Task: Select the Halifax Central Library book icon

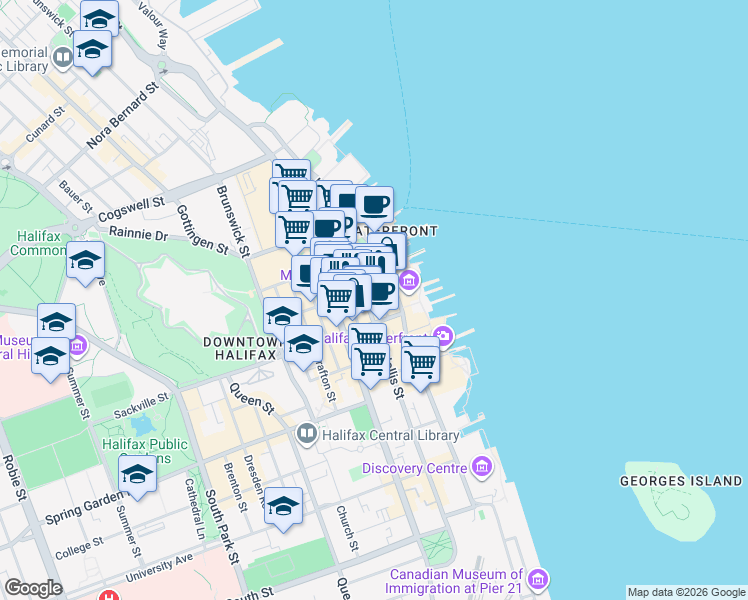Action: point(307,434)
